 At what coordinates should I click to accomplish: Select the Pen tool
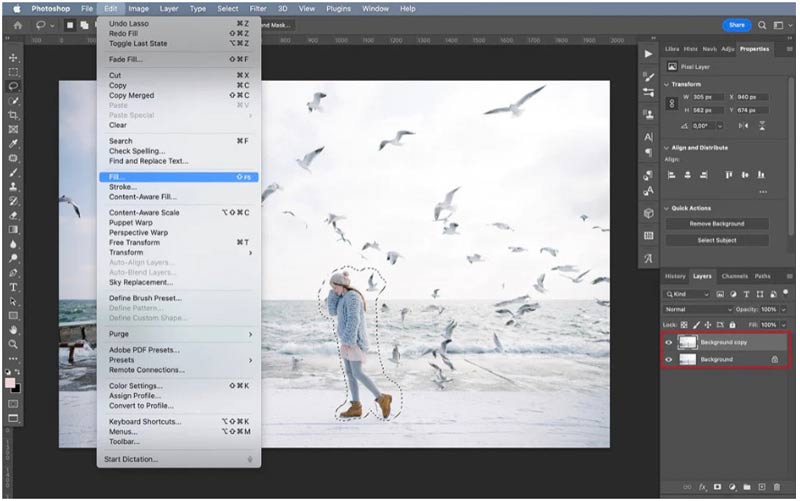pos(13,272)
